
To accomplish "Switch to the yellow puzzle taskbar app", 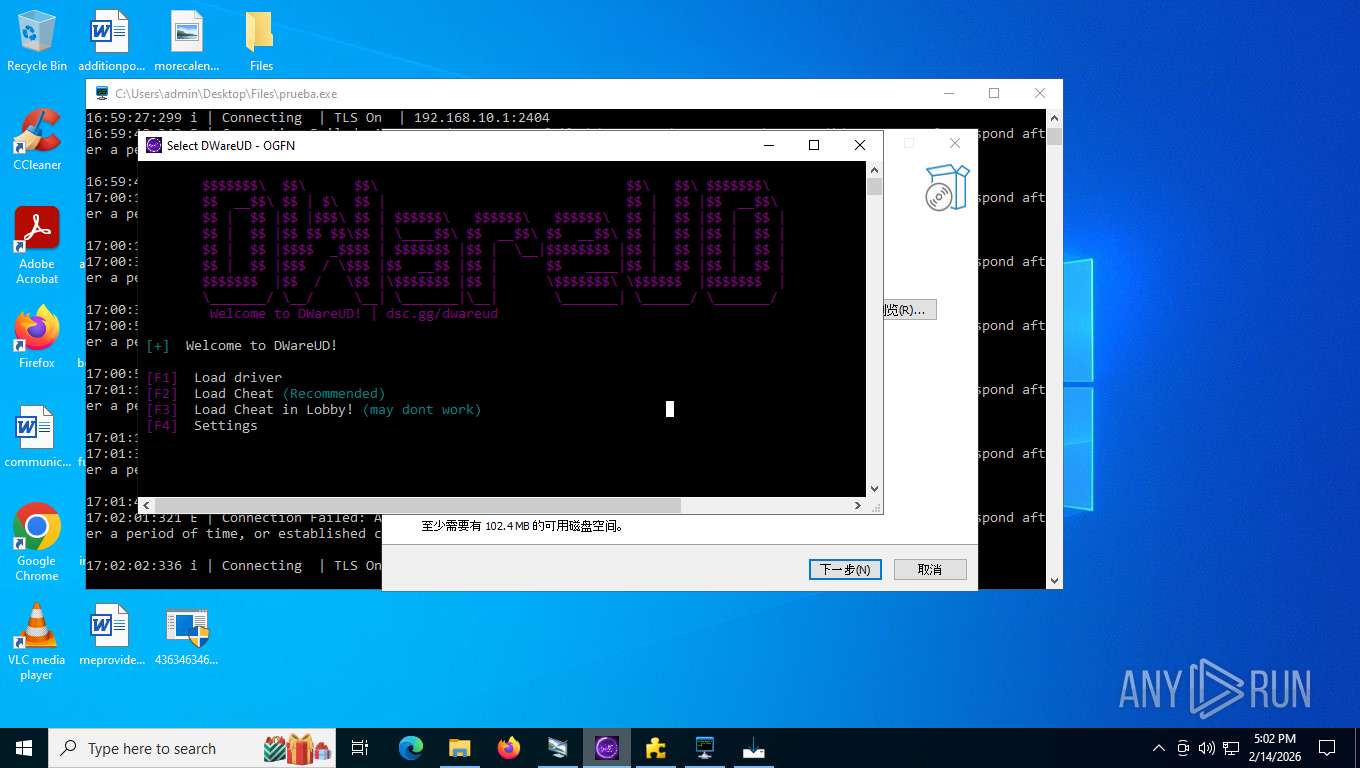I will coord(656,748).
